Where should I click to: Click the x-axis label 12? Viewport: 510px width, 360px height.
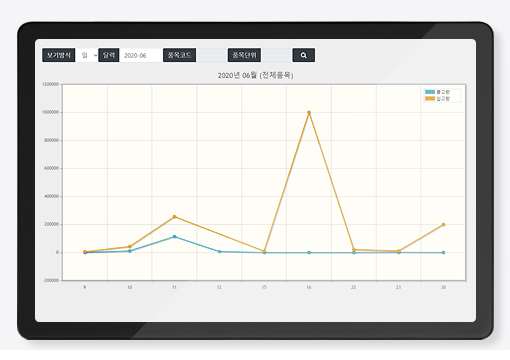click(x=219, y=287)
